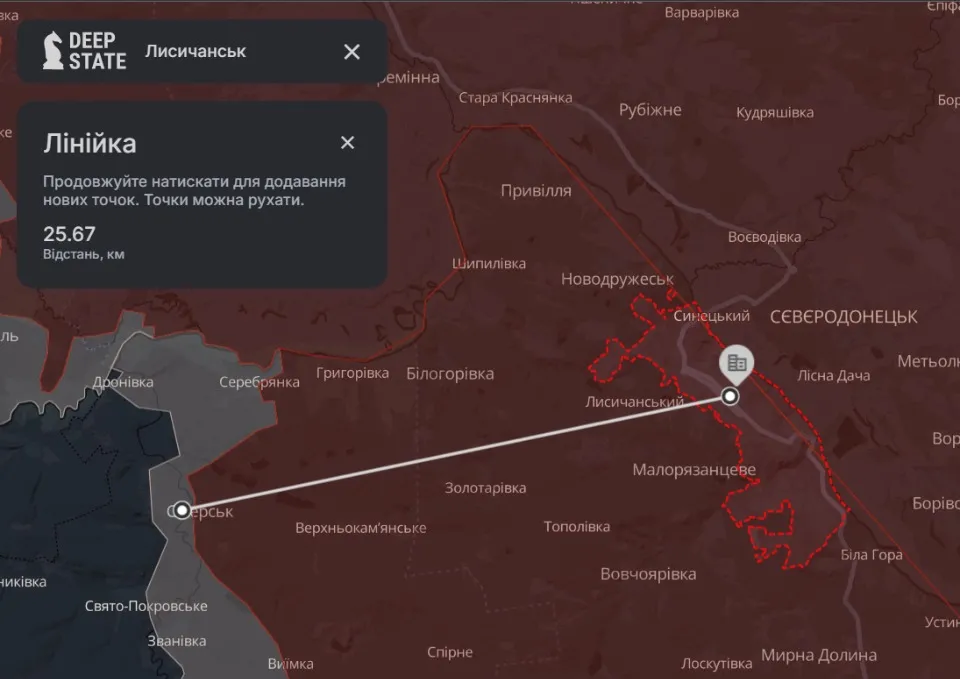
Task: Click the Григорівка map label
Action: 353,373
